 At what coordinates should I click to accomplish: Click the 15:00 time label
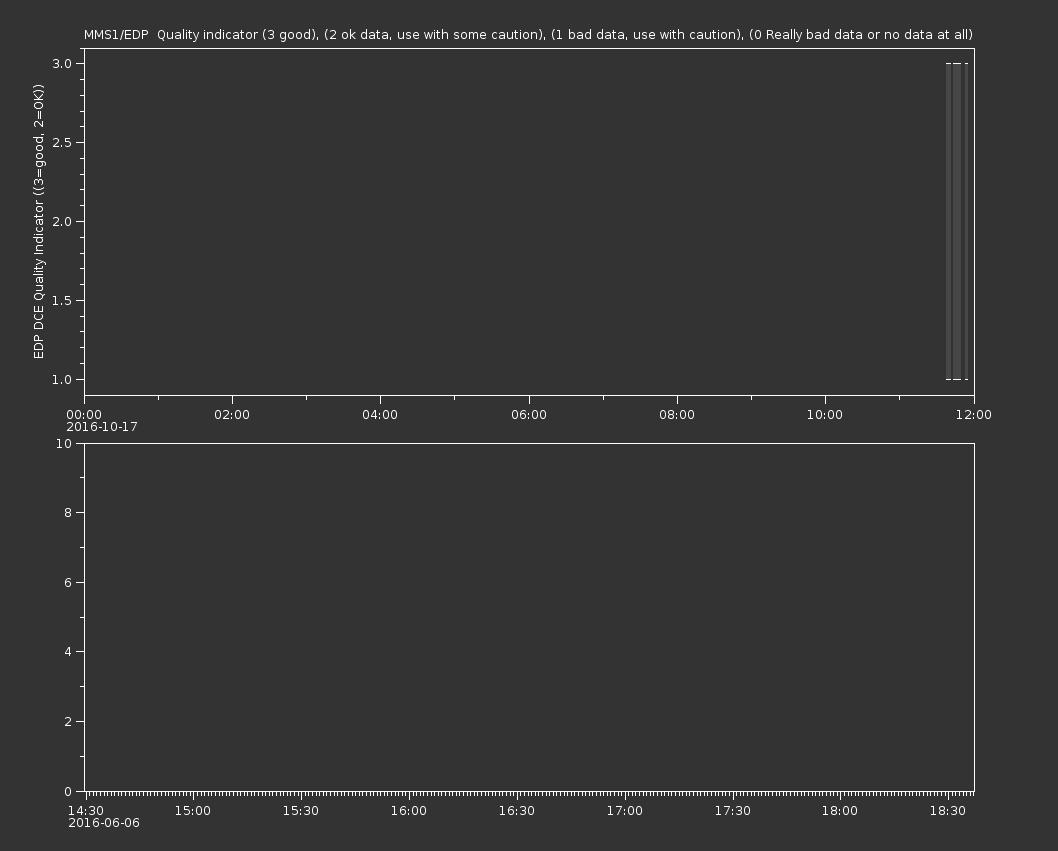tap(193, 811)
